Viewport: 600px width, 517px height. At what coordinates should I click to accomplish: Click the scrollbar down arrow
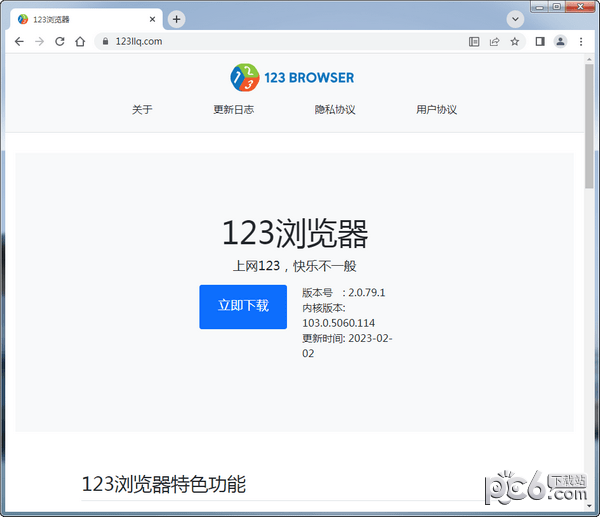pos(589,506)
